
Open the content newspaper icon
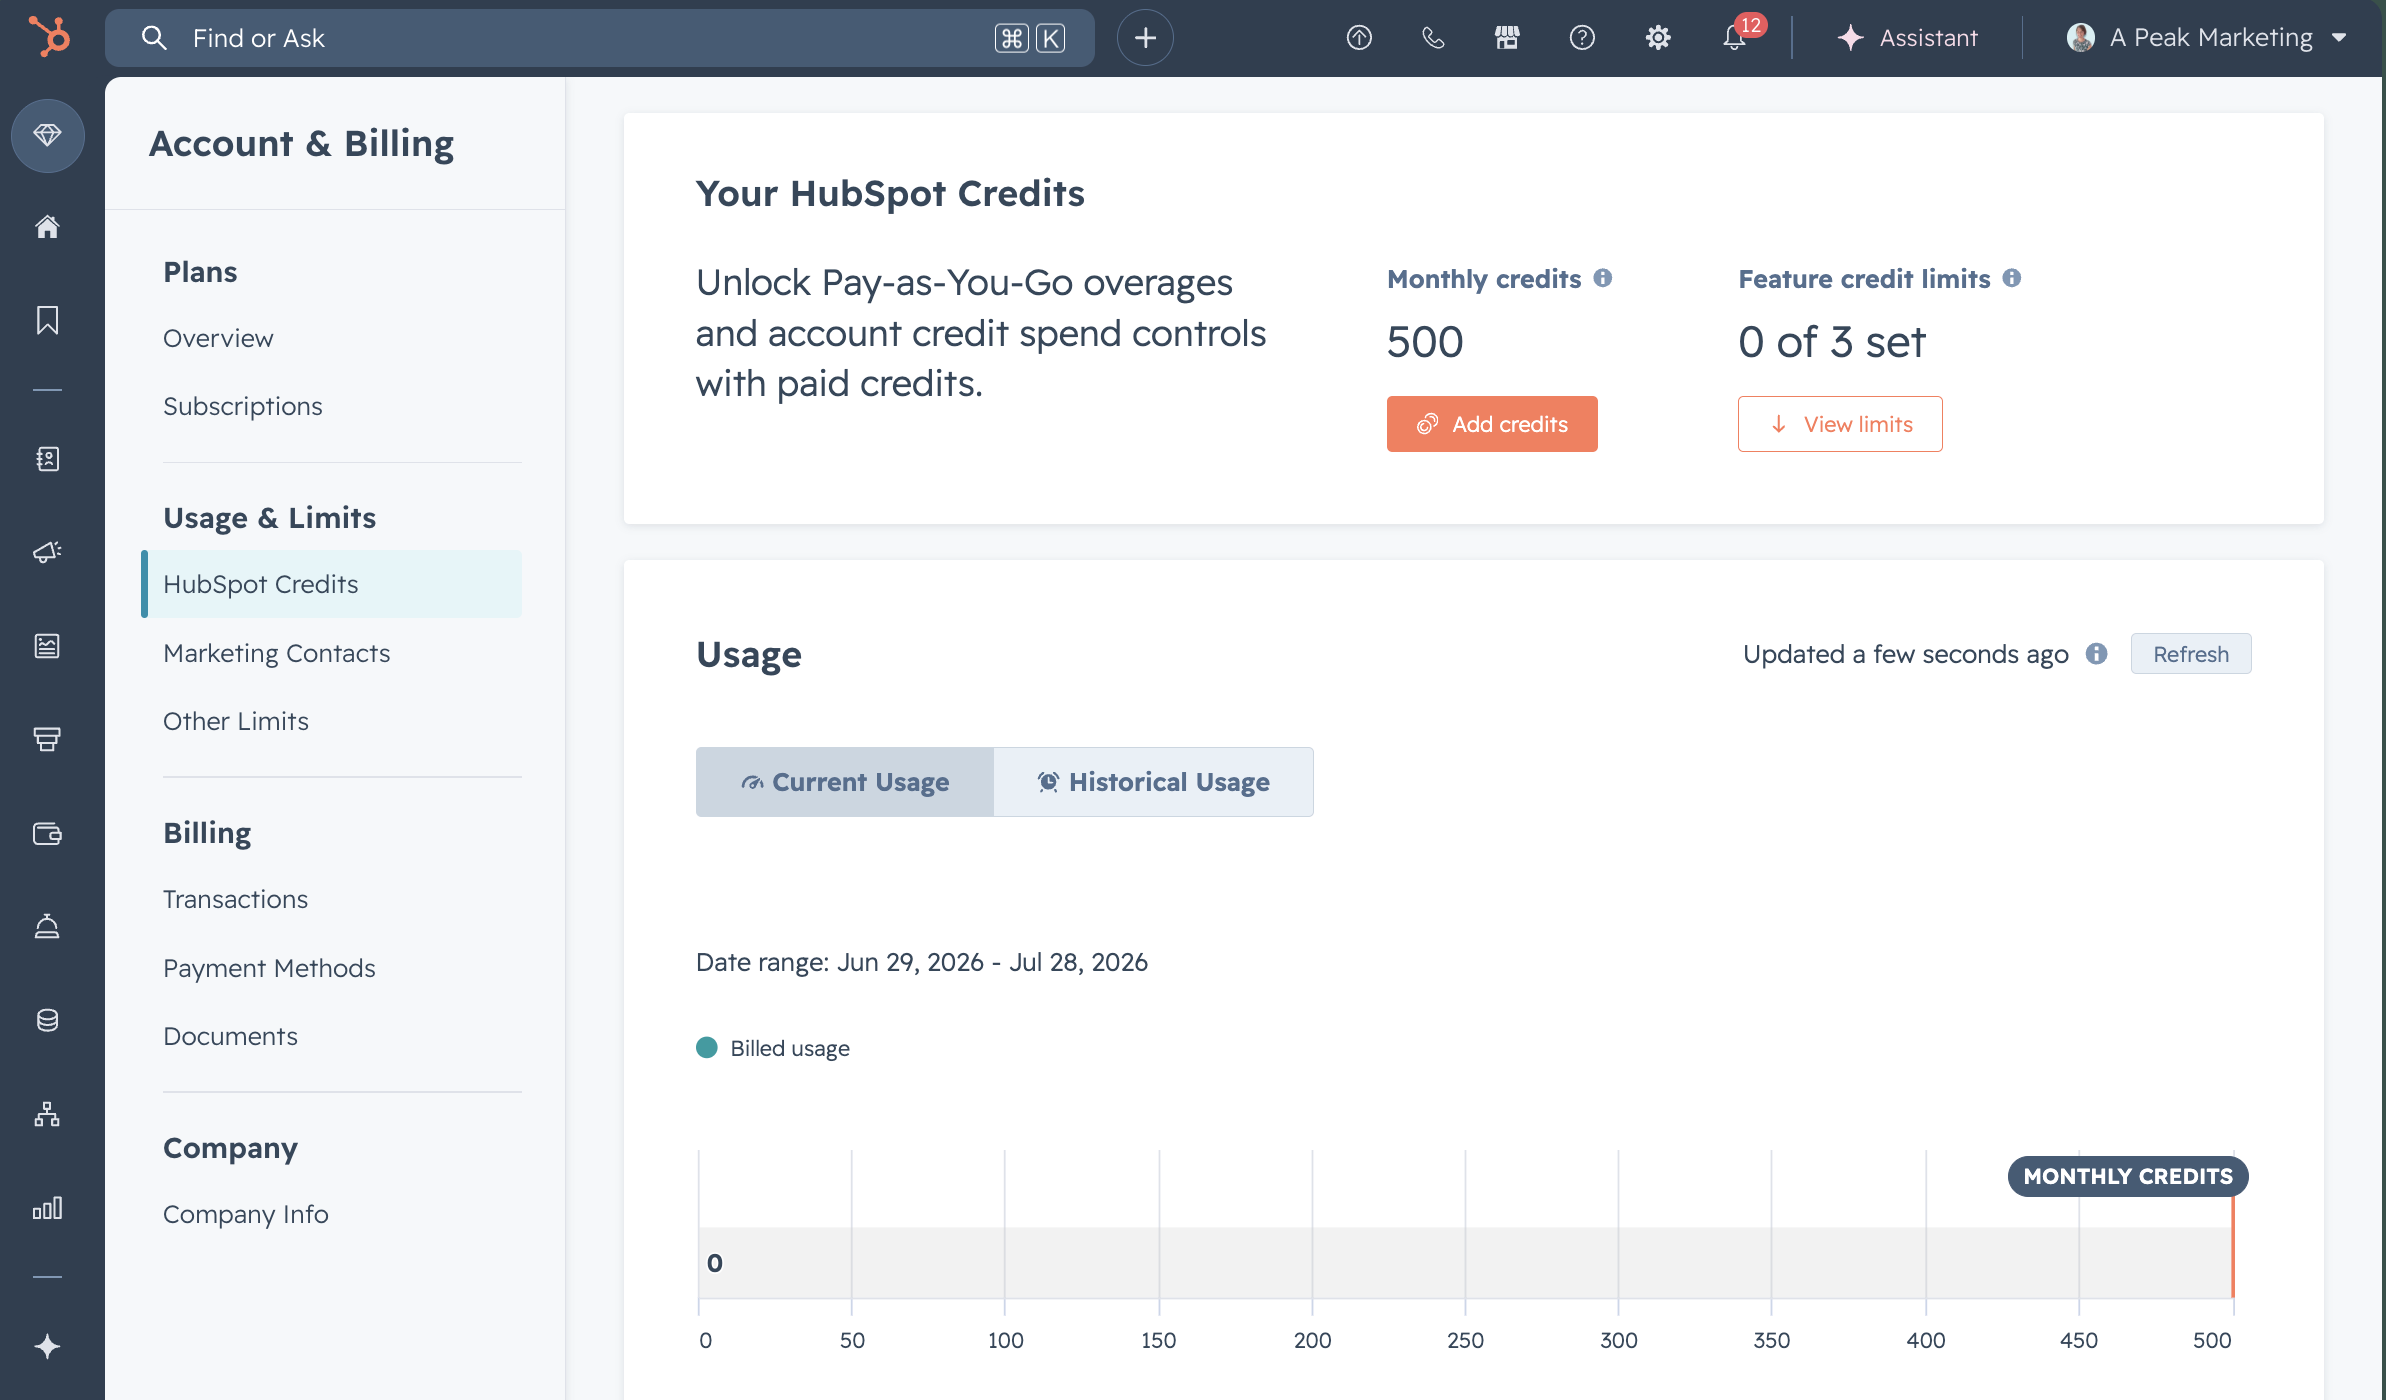[47, 646]
